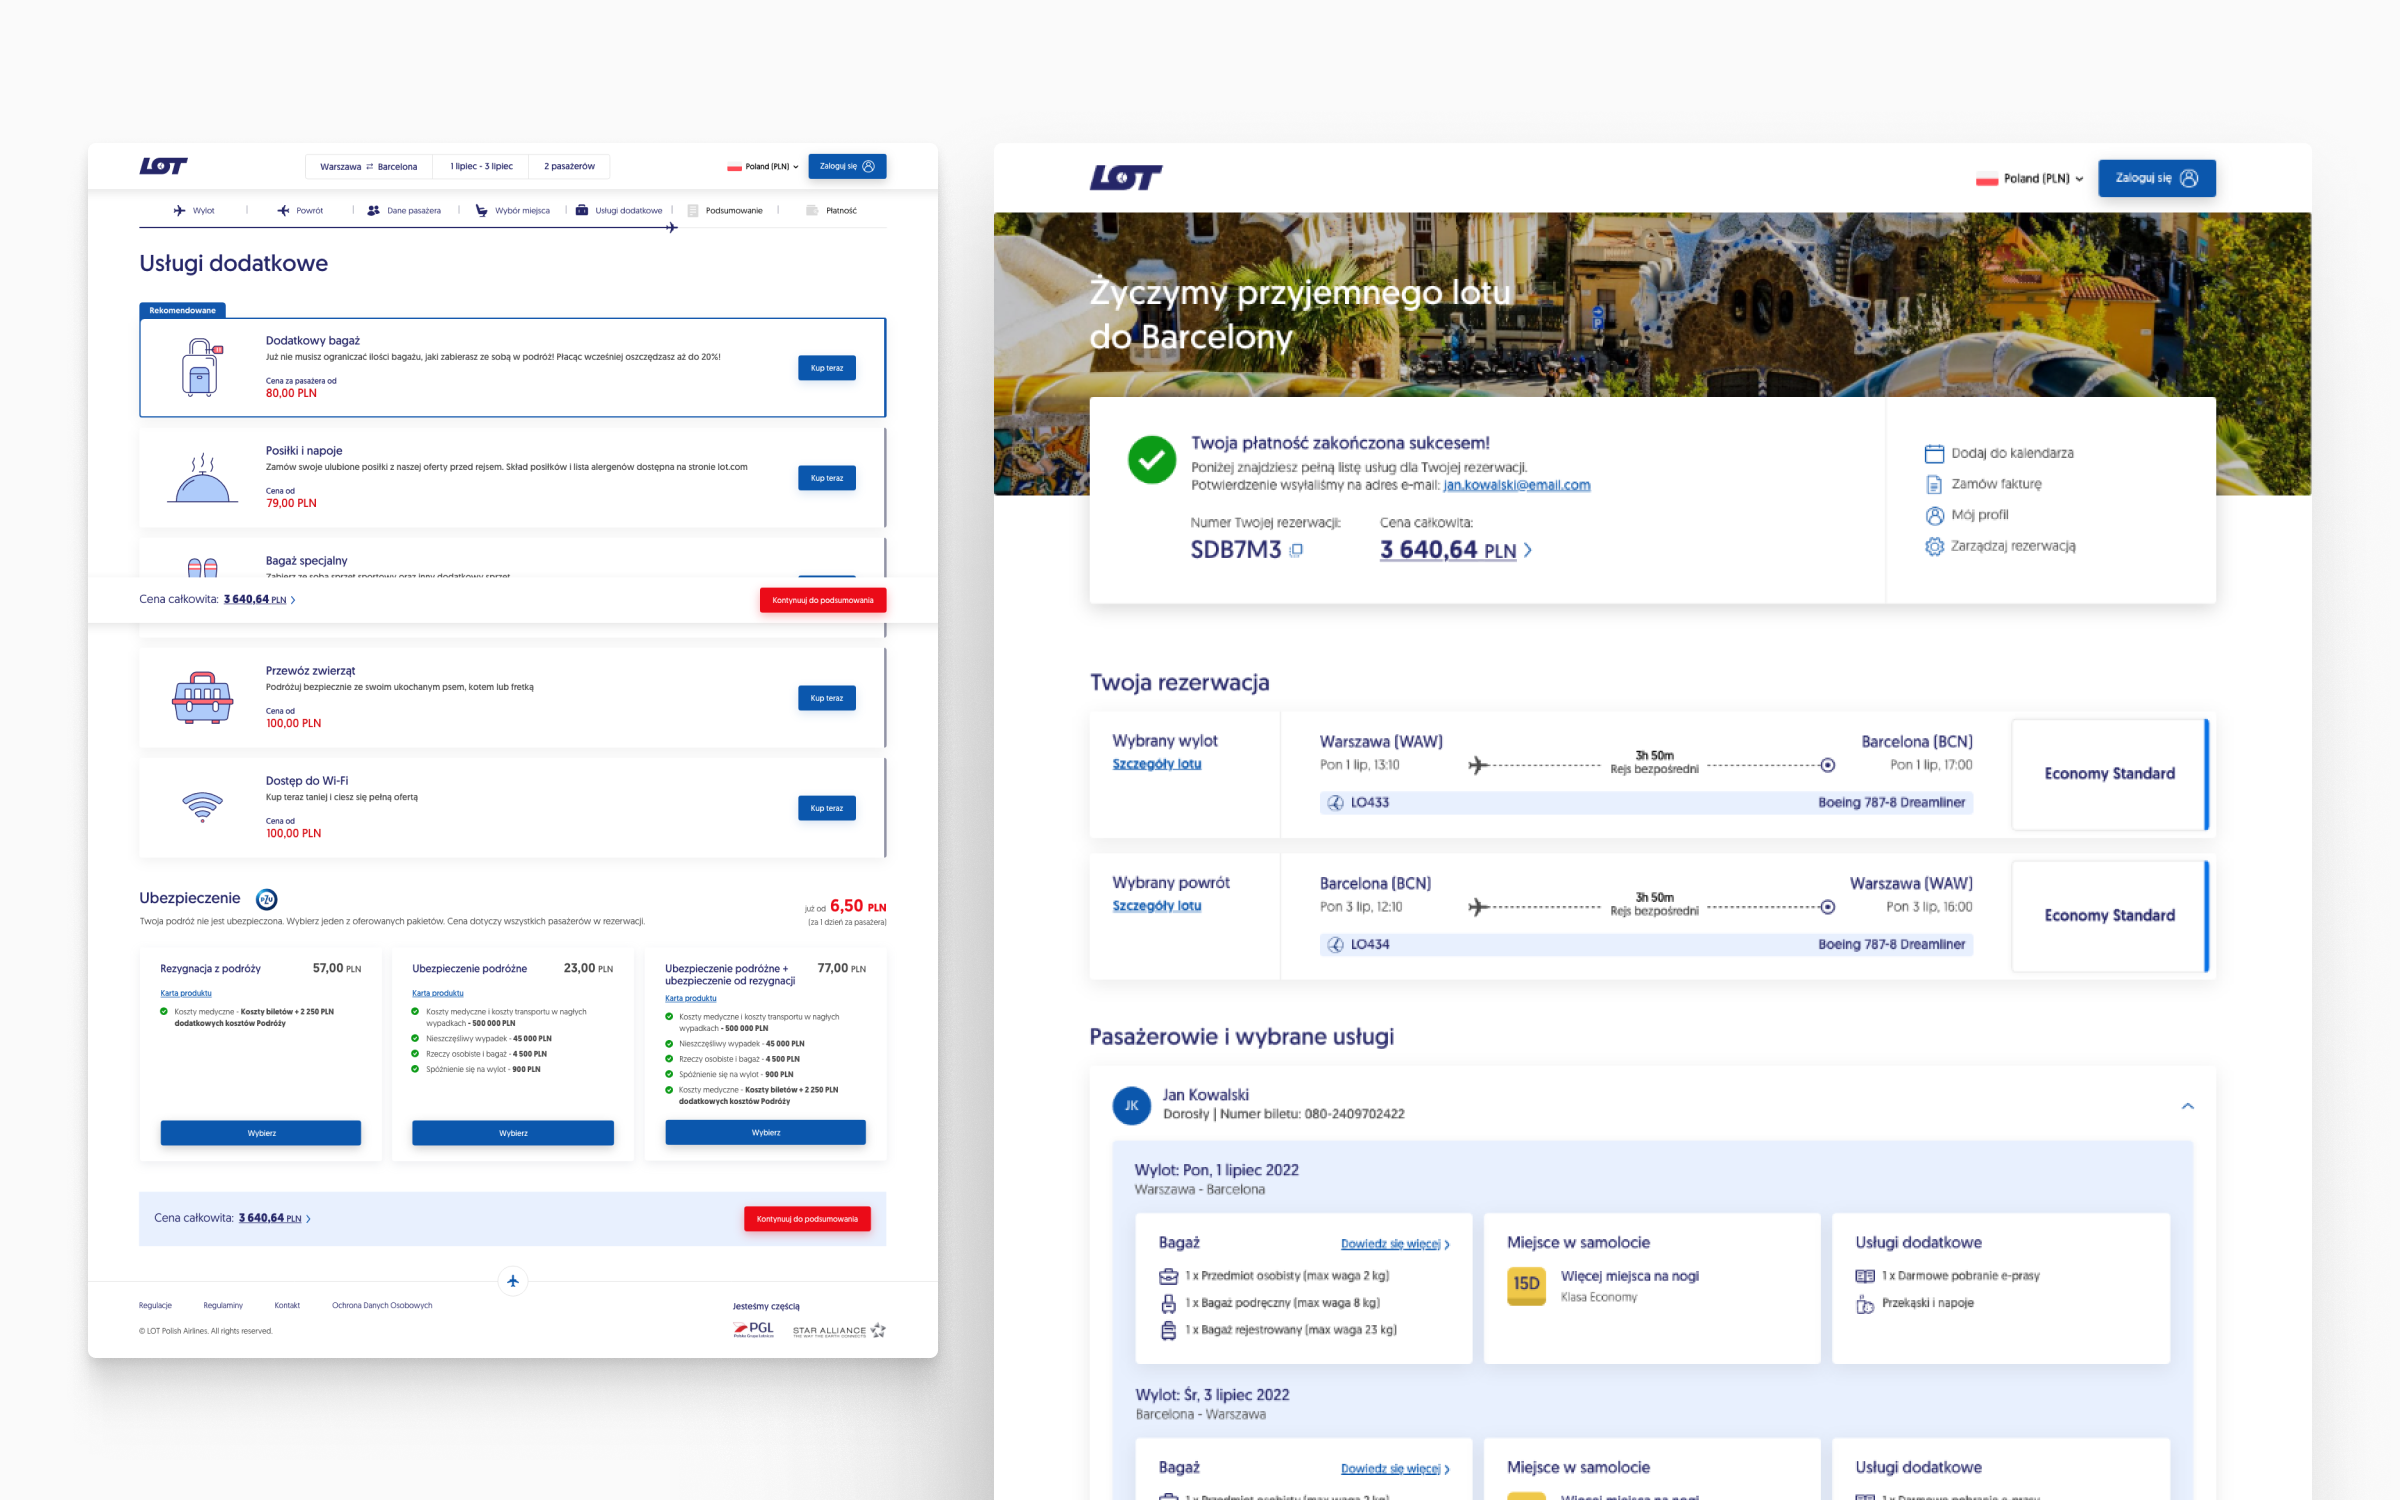
Task: Open Karta produktu under Rezygnacja z podróży
Action: [186, 993]
